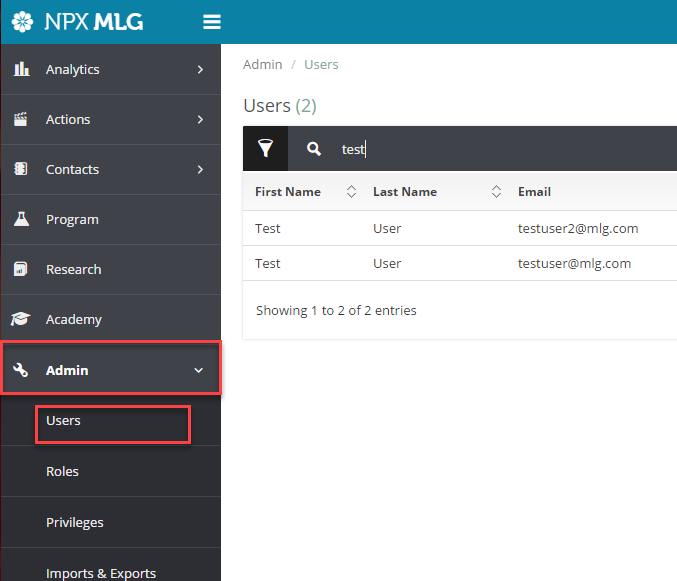
Task: Sort the table by Last Name
Action: coord(496,192)
